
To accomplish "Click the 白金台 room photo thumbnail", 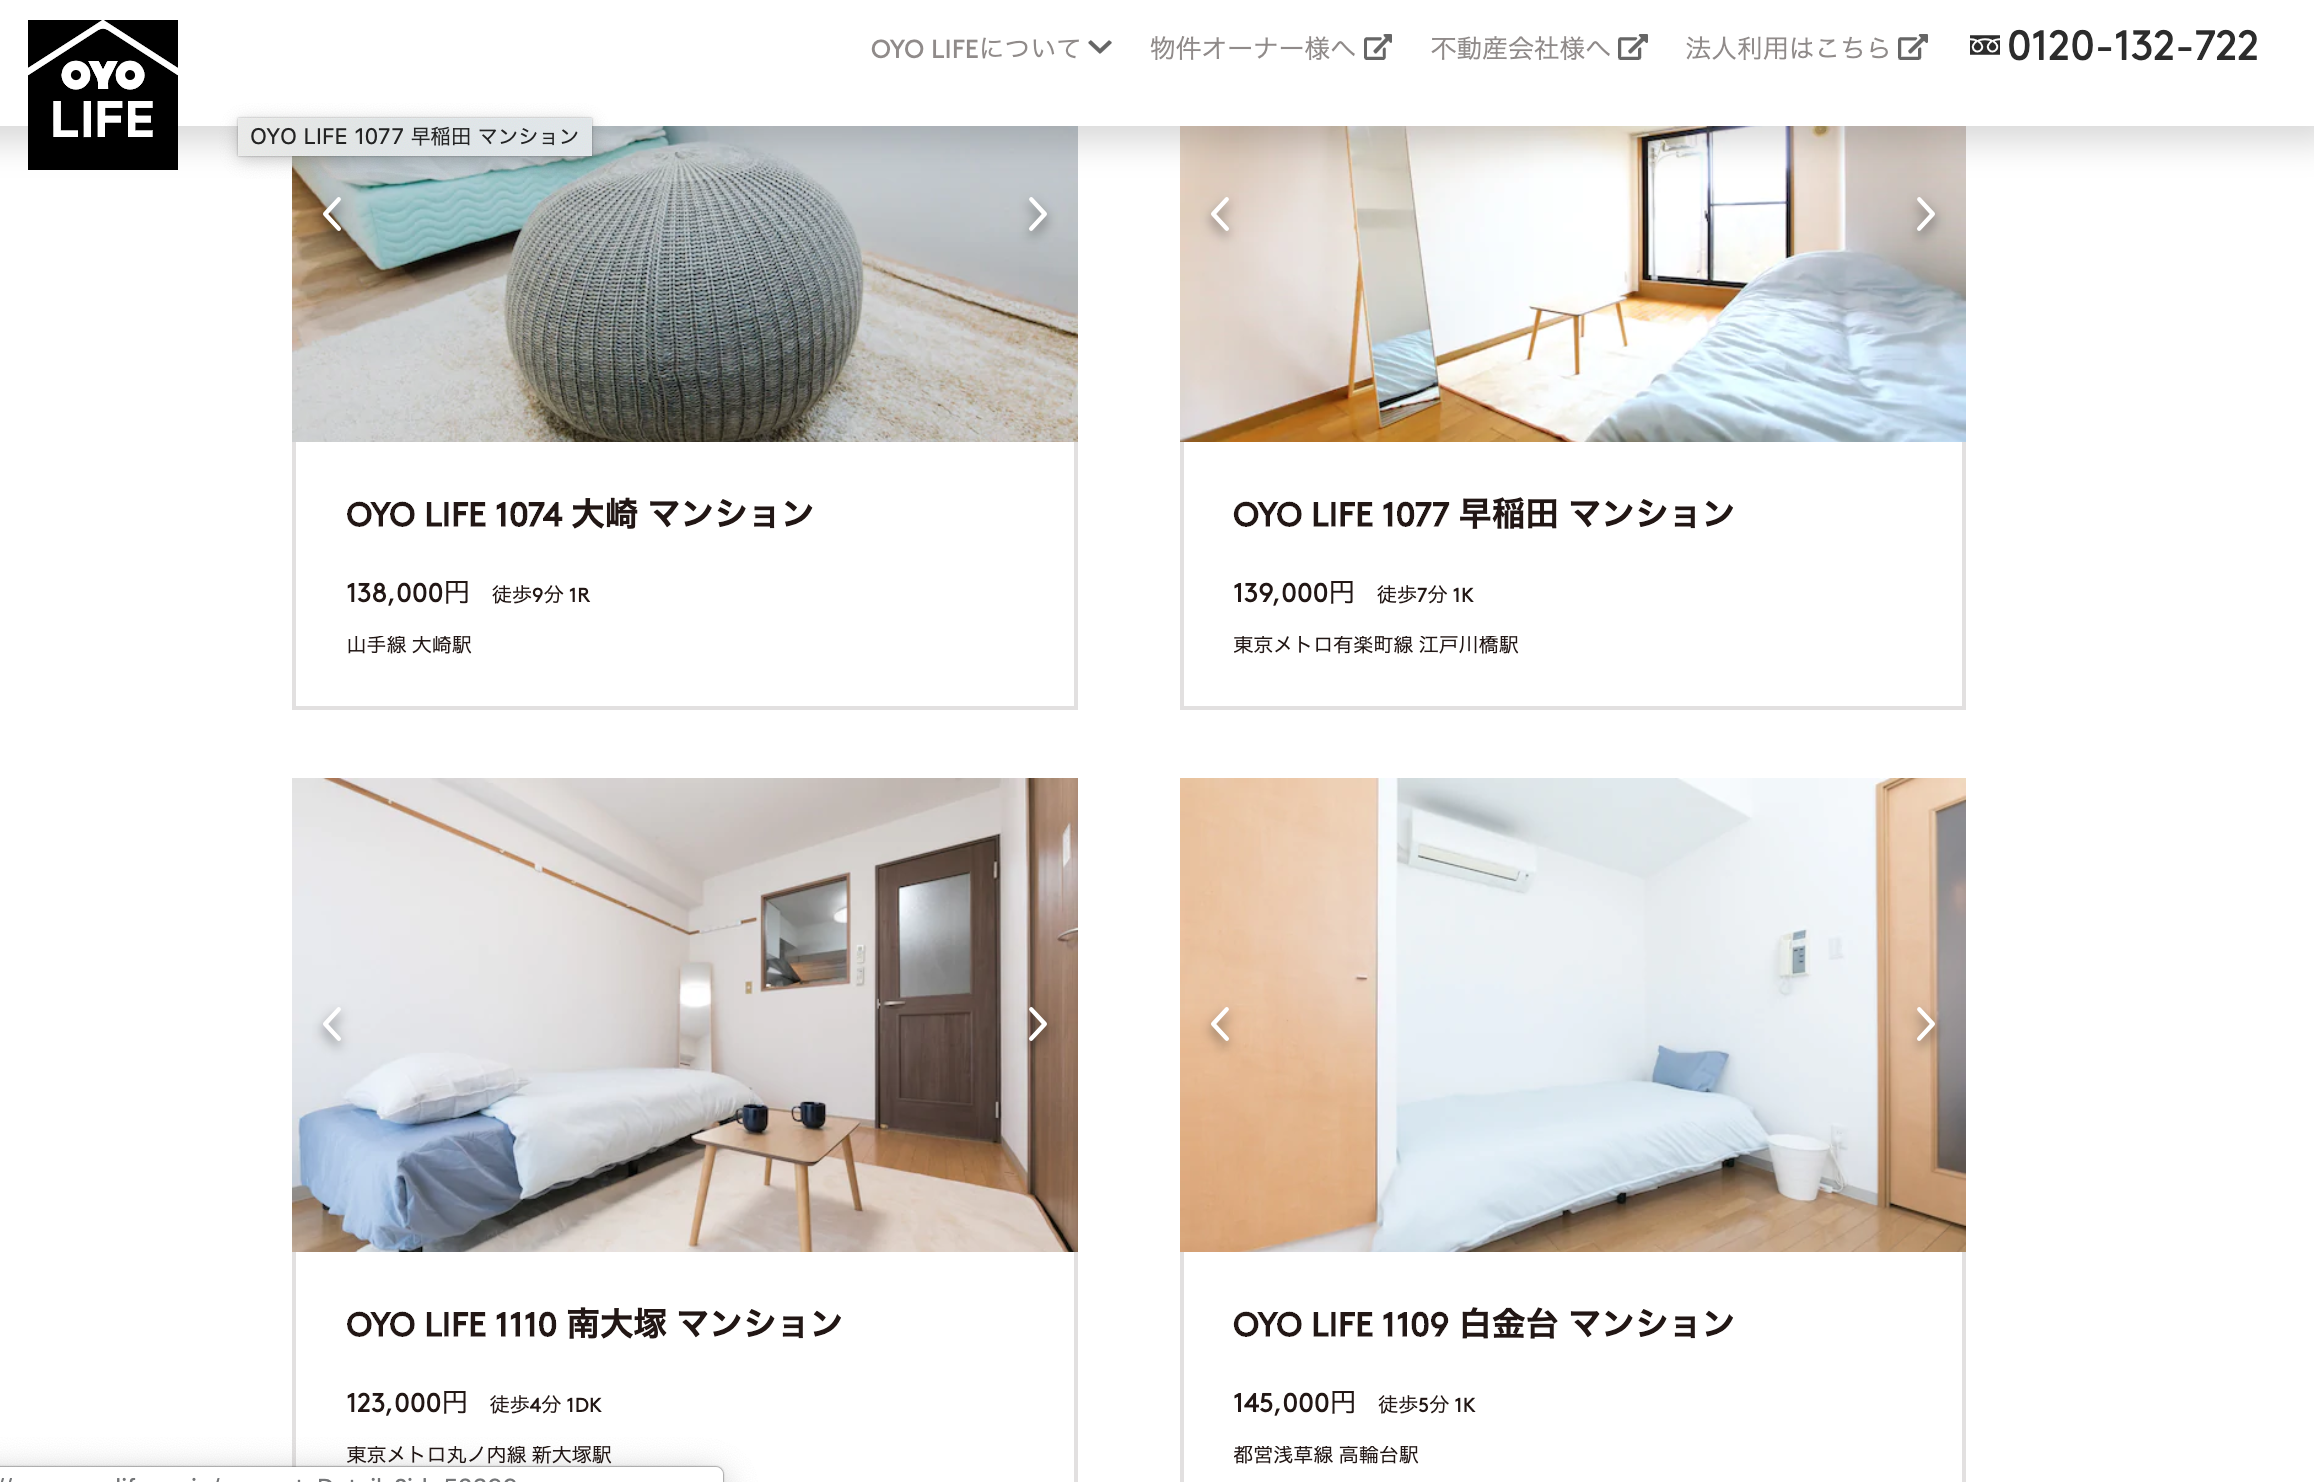I will (1573, 1015).
